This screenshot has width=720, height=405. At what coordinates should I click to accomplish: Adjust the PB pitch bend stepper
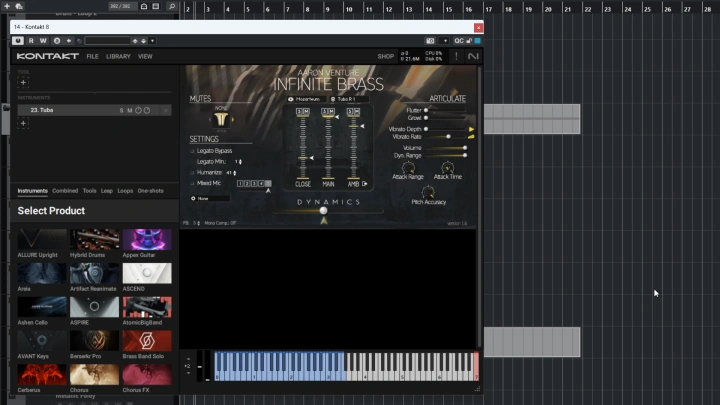[196, 223]
